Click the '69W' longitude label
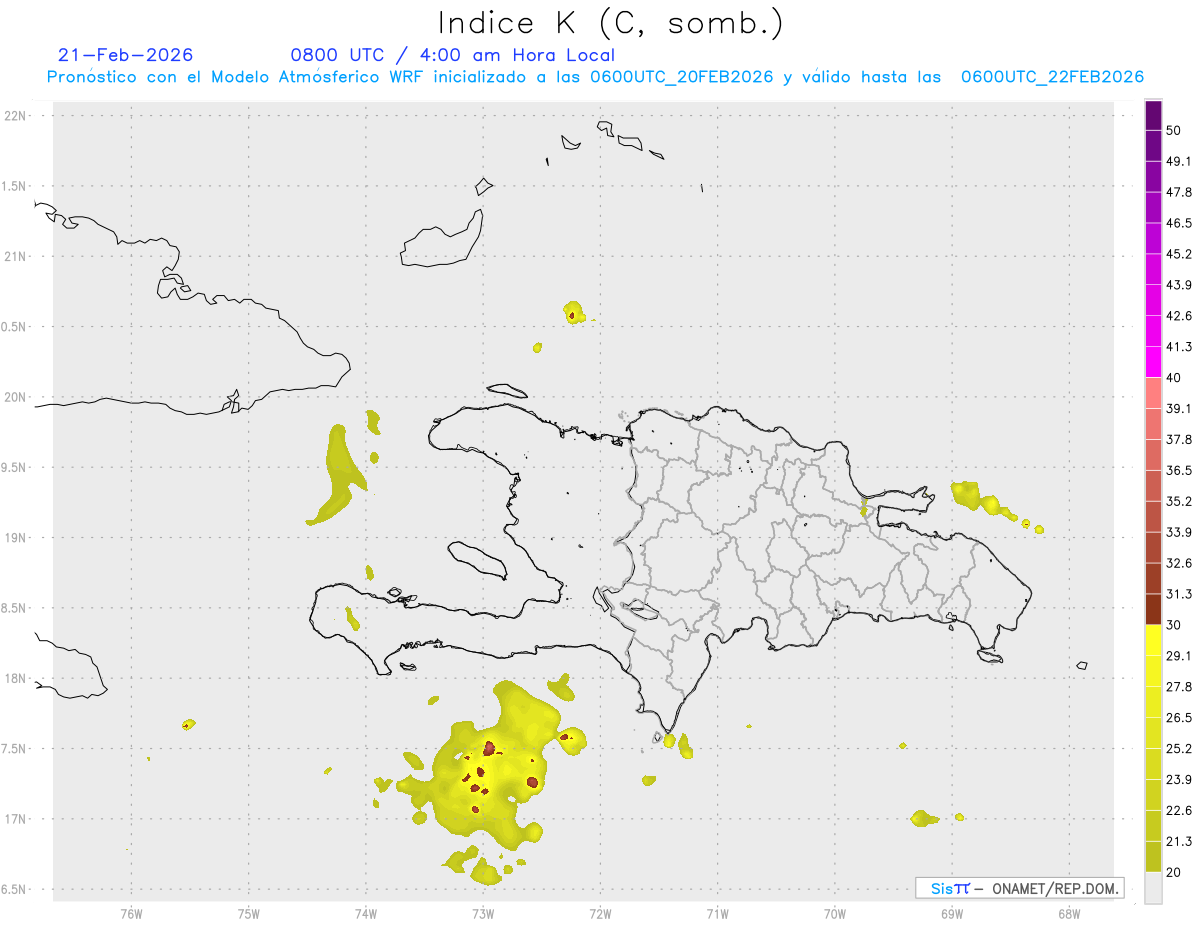Viewport: 1200px width, 927px height. 951,914
